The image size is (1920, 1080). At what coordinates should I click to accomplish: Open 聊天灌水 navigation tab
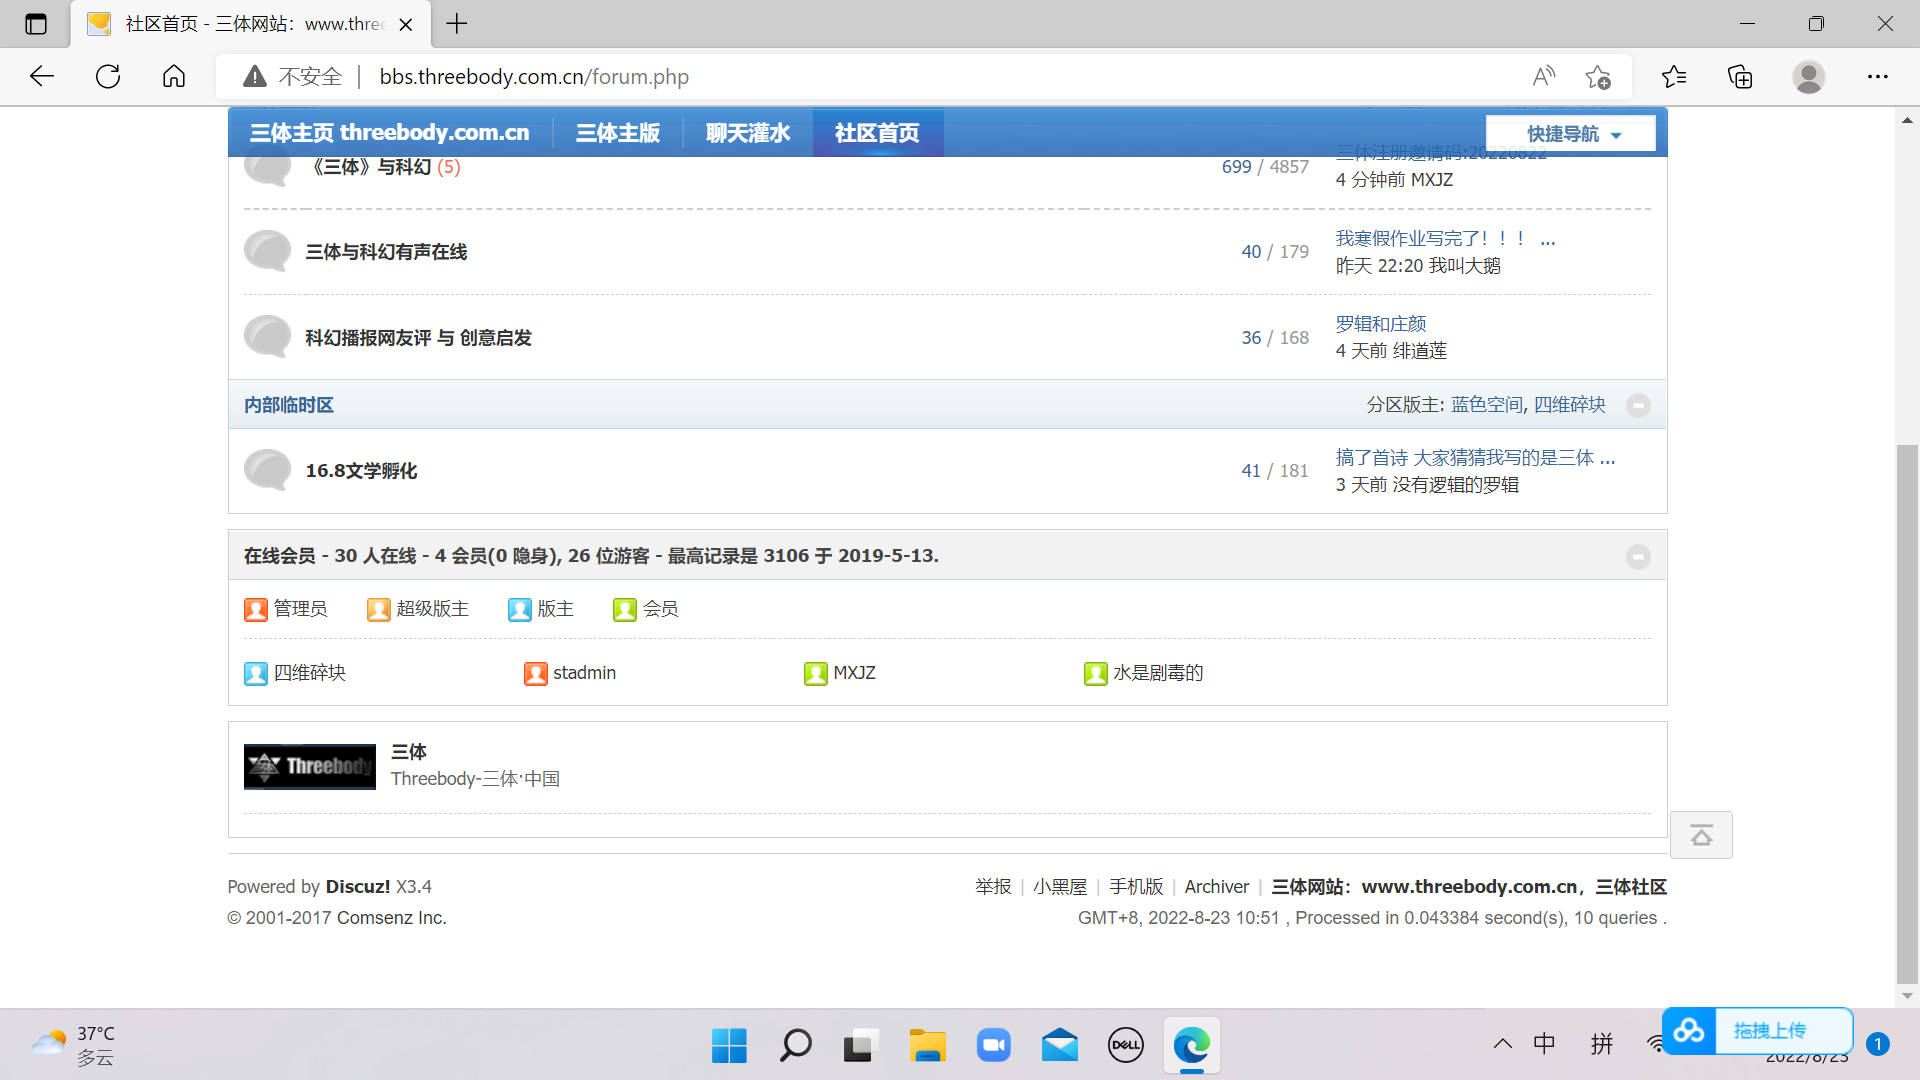(x=748, y=132)
